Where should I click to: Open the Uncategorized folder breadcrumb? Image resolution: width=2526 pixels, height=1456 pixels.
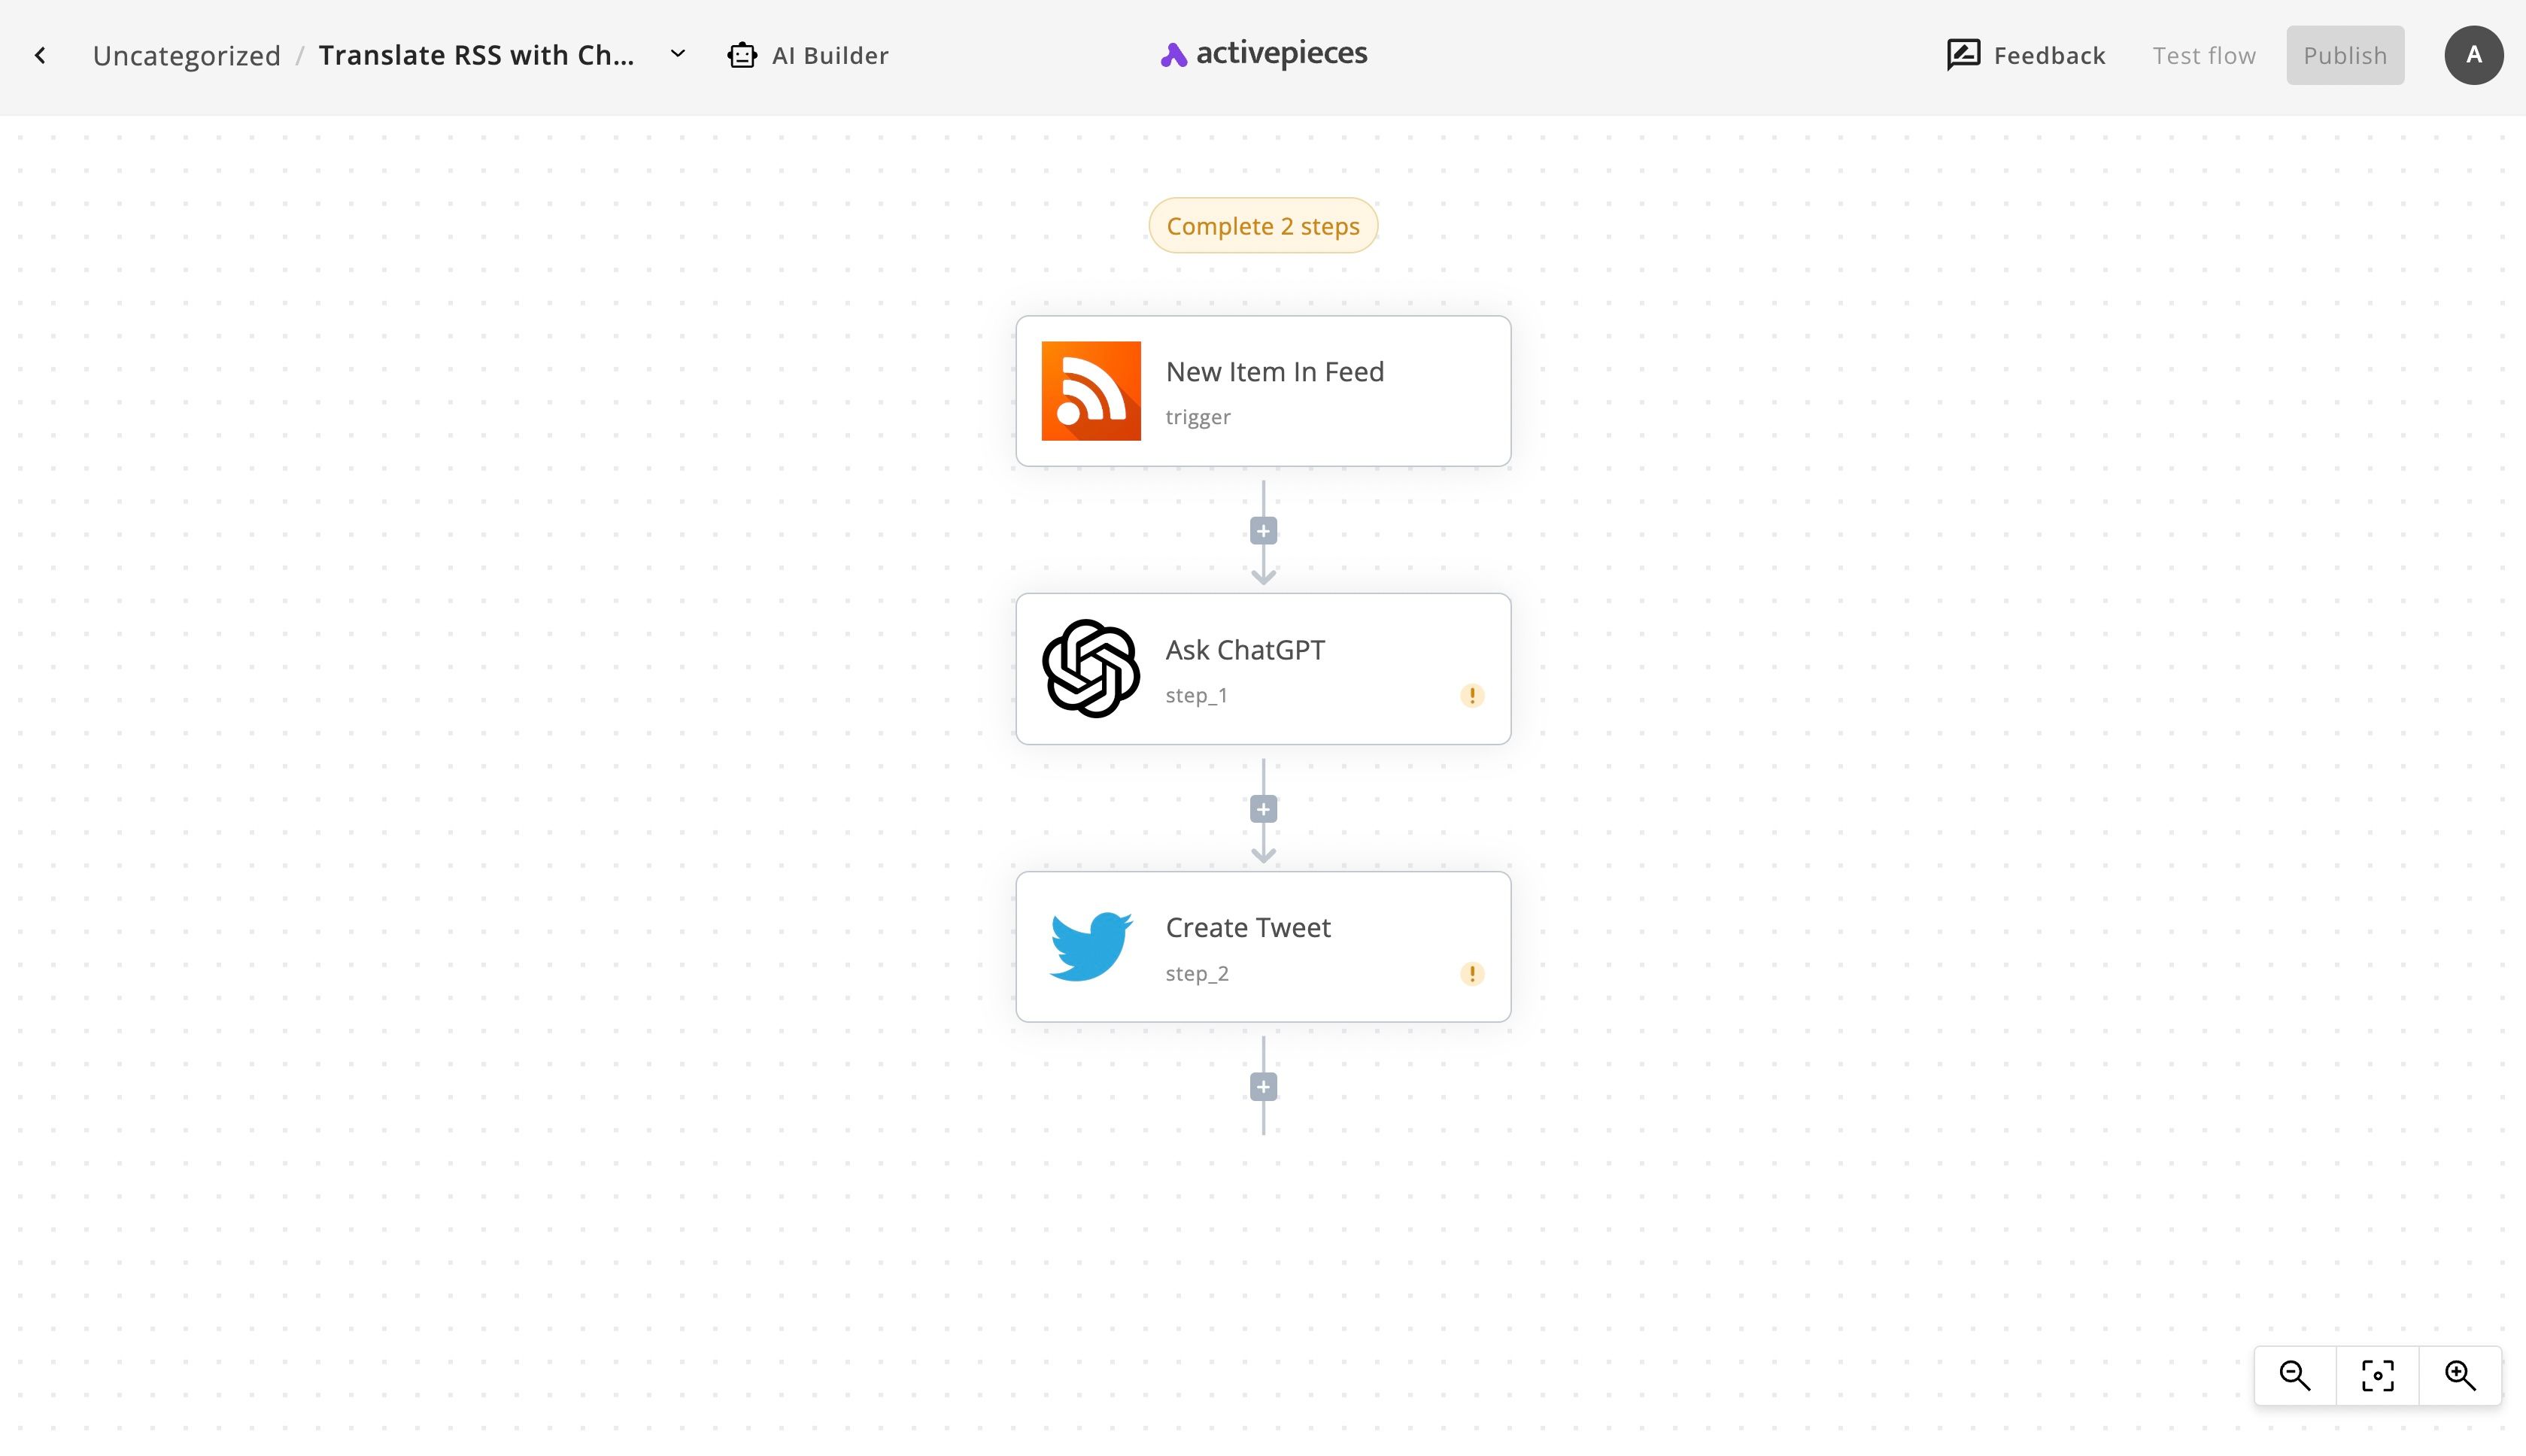(x=187, y=56)
